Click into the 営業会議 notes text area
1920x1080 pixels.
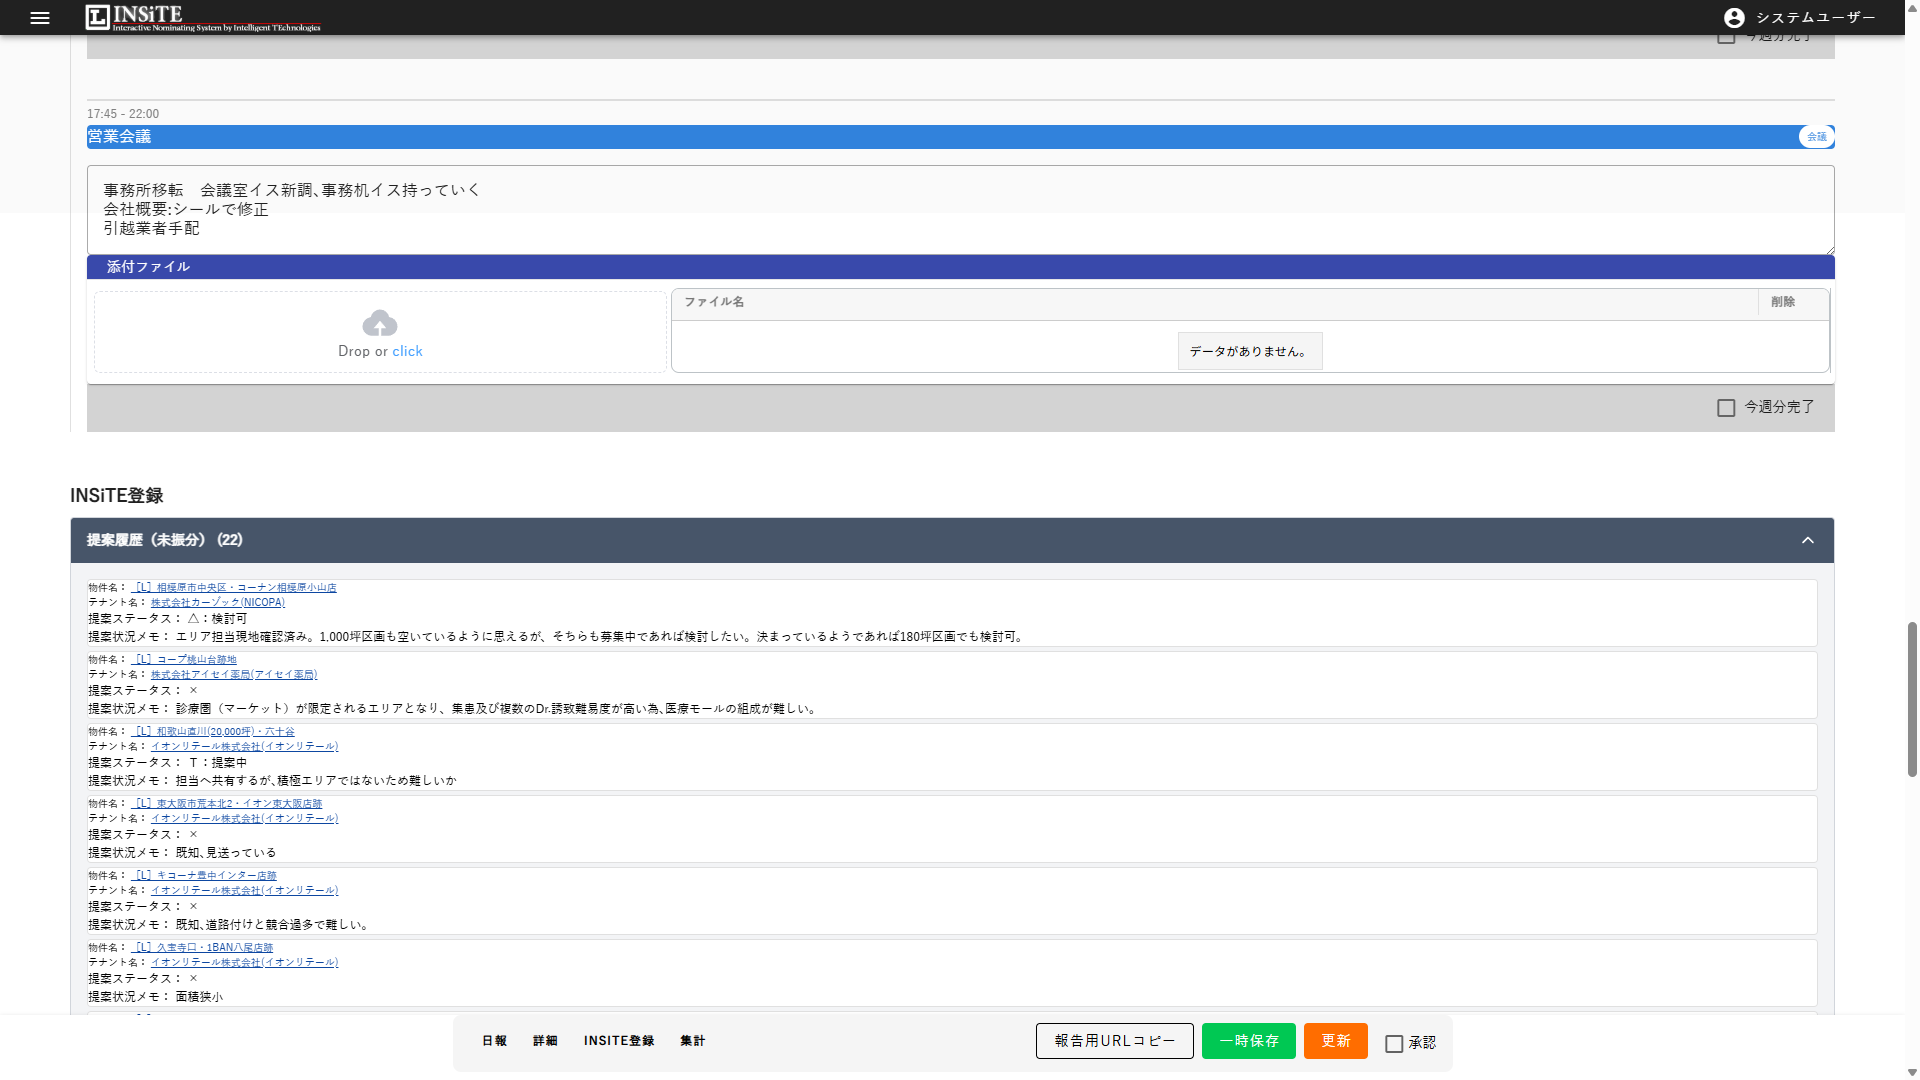tap(960, 210)
